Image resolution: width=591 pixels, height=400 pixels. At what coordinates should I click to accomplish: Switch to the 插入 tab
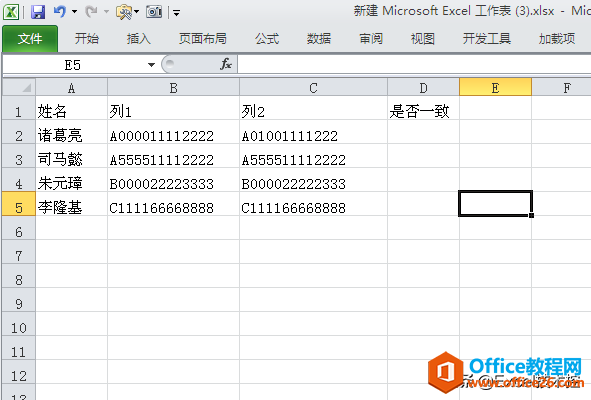(139, 38)
